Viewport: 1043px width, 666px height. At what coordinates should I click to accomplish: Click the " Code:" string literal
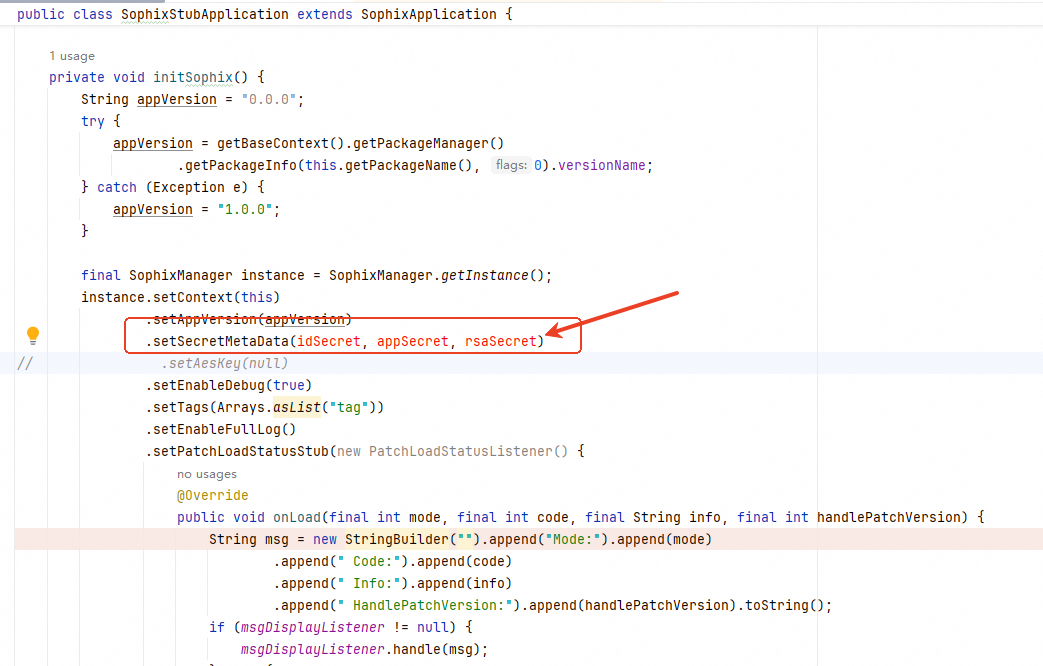click(369, 562)
